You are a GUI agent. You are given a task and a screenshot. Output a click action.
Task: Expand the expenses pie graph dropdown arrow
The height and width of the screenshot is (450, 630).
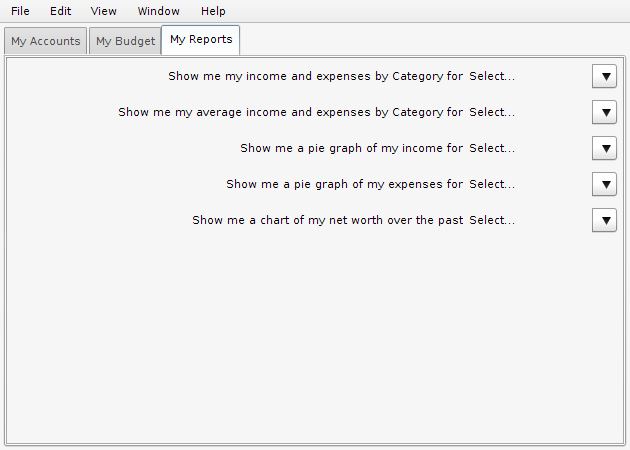[x=605, y=184]
